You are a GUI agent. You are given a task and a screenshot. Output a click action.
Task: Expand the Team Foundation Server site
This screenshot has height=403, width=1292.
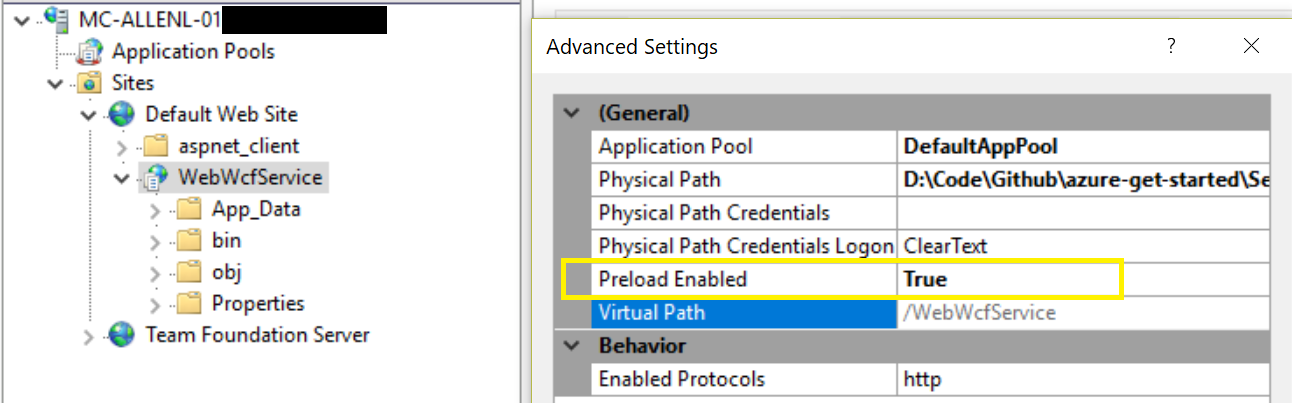pyautogui.click(x=89, y=336)
